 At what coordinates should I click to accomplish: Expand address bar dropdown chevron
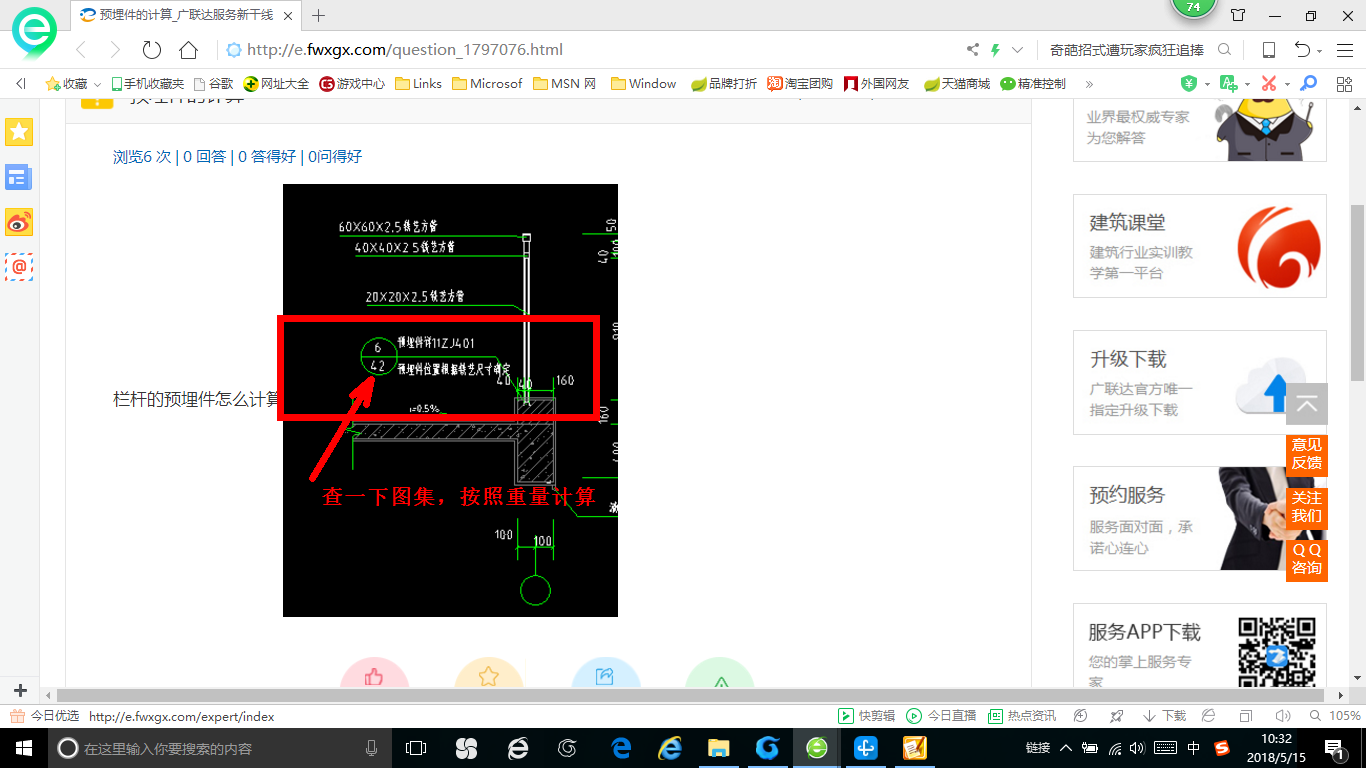click(1017, 50)
